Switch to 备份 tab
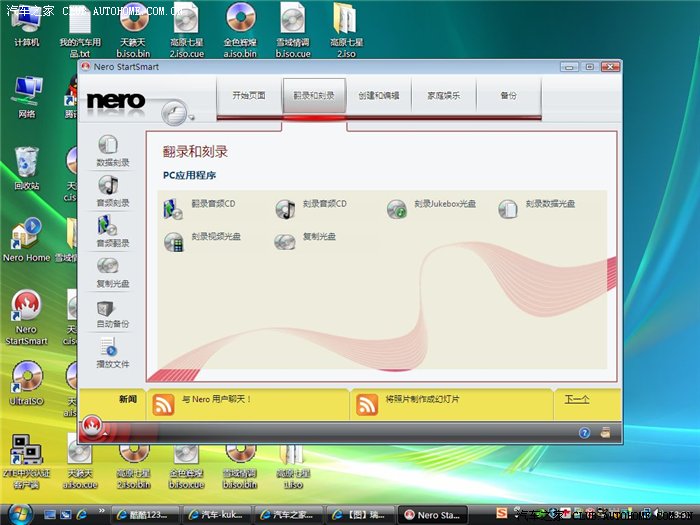The height and width of the screenshot is (525, 700). 508,96
